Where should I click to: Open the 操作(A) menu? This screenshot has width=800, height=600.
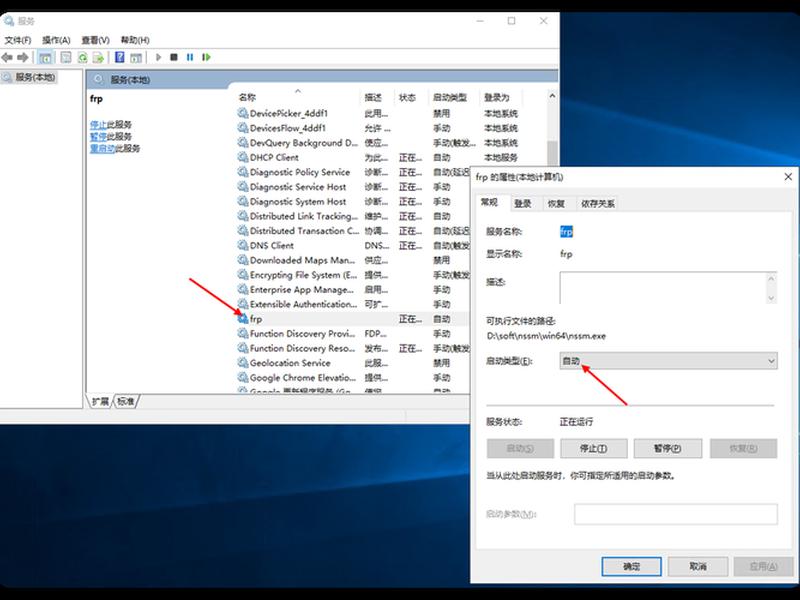click(x=56, y=40)
